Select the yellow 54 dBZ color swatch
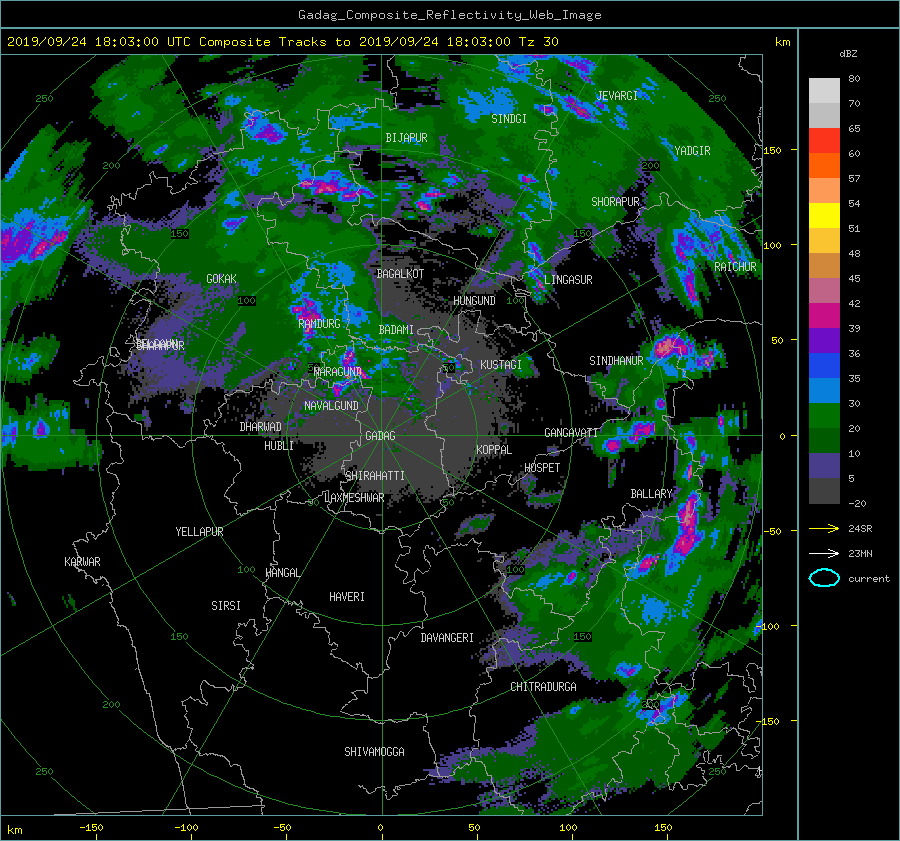The width and height of the screenshot is (900, 841). [824, 215]
